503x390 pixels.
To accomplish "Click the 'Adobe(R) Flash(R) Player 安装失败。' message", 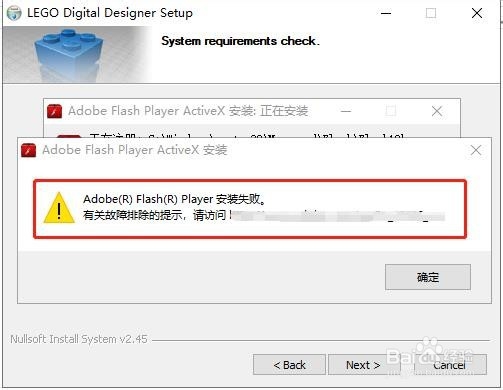I will [175, 199].
